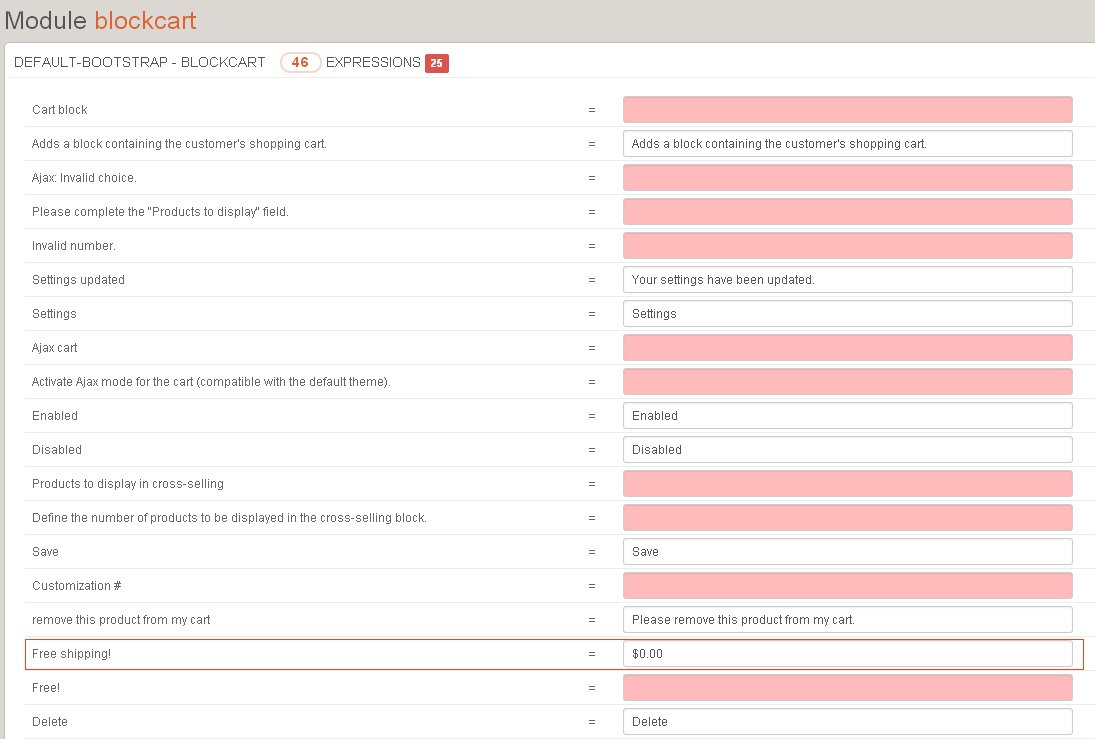The width and height of the screenshot is (1095, 739).
Task: Click the 'EXPRESSIONS' label
Action: pos(373,62)
